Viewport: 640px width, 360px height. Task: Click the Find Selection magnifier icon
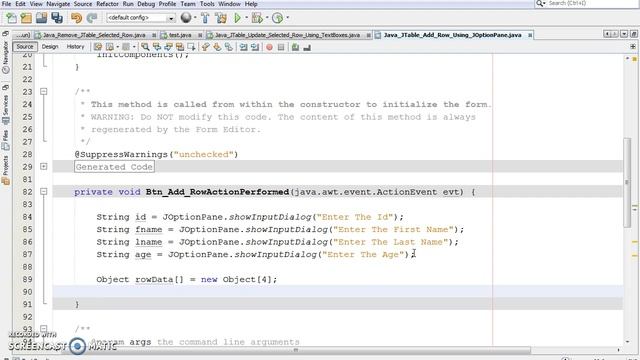[145, 47]
